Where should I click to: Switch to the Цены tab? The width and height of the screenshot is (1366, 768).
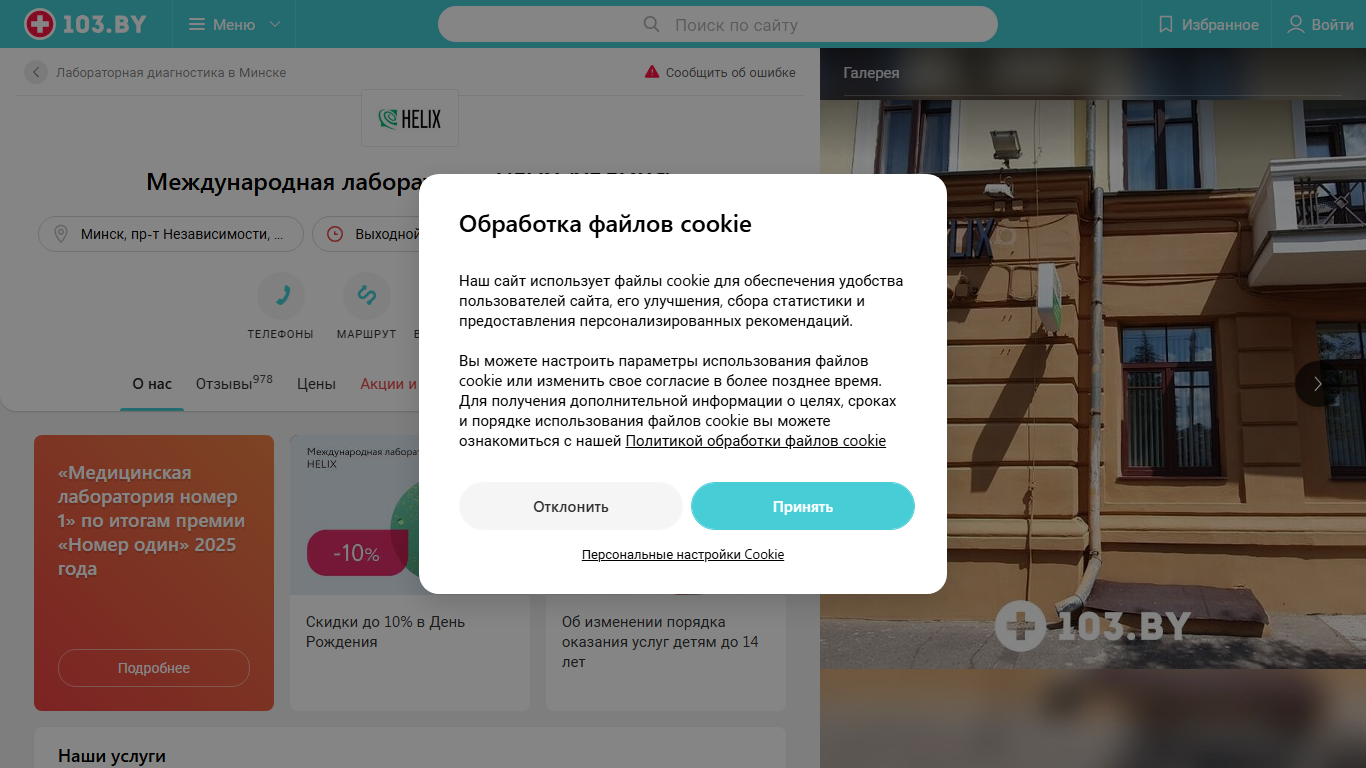coord(316,384)
